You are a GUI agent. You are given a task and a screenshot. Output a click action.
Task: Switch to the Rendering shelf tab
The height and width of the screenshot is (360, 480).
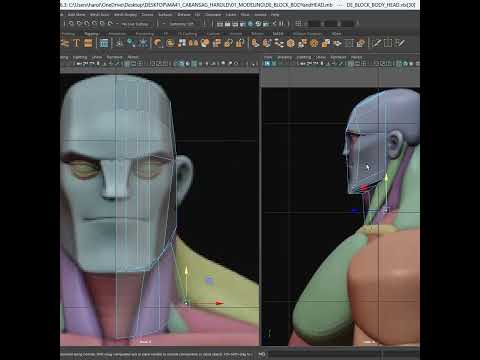click(144, 34)
